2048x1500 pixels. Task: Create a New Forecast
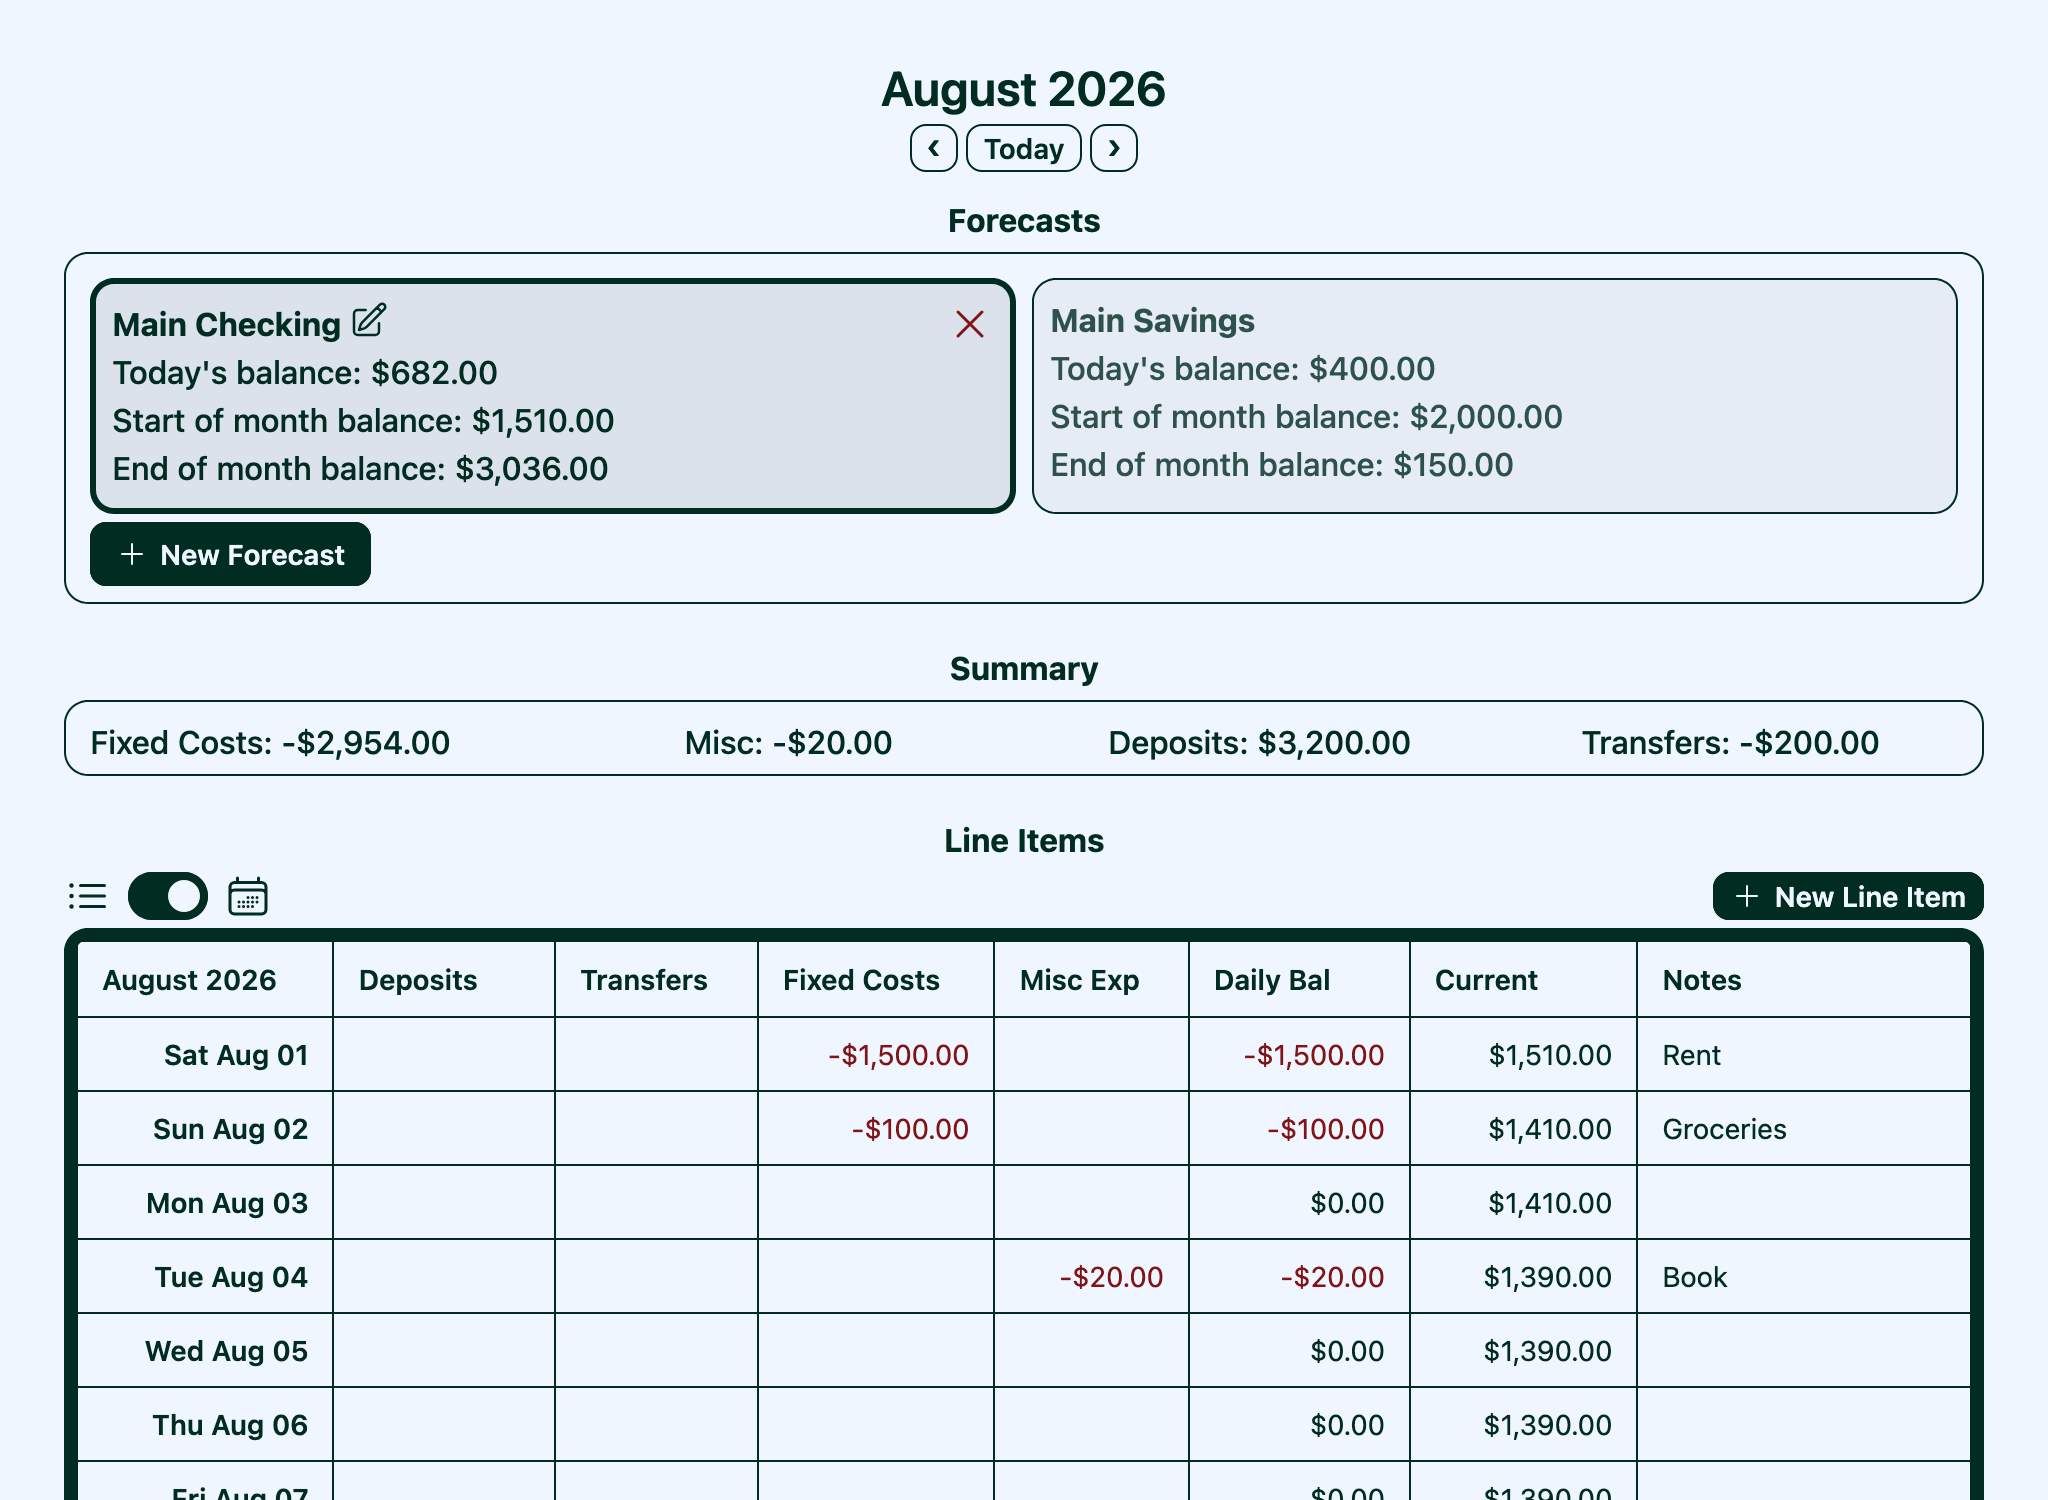click(x=230, y=555)
